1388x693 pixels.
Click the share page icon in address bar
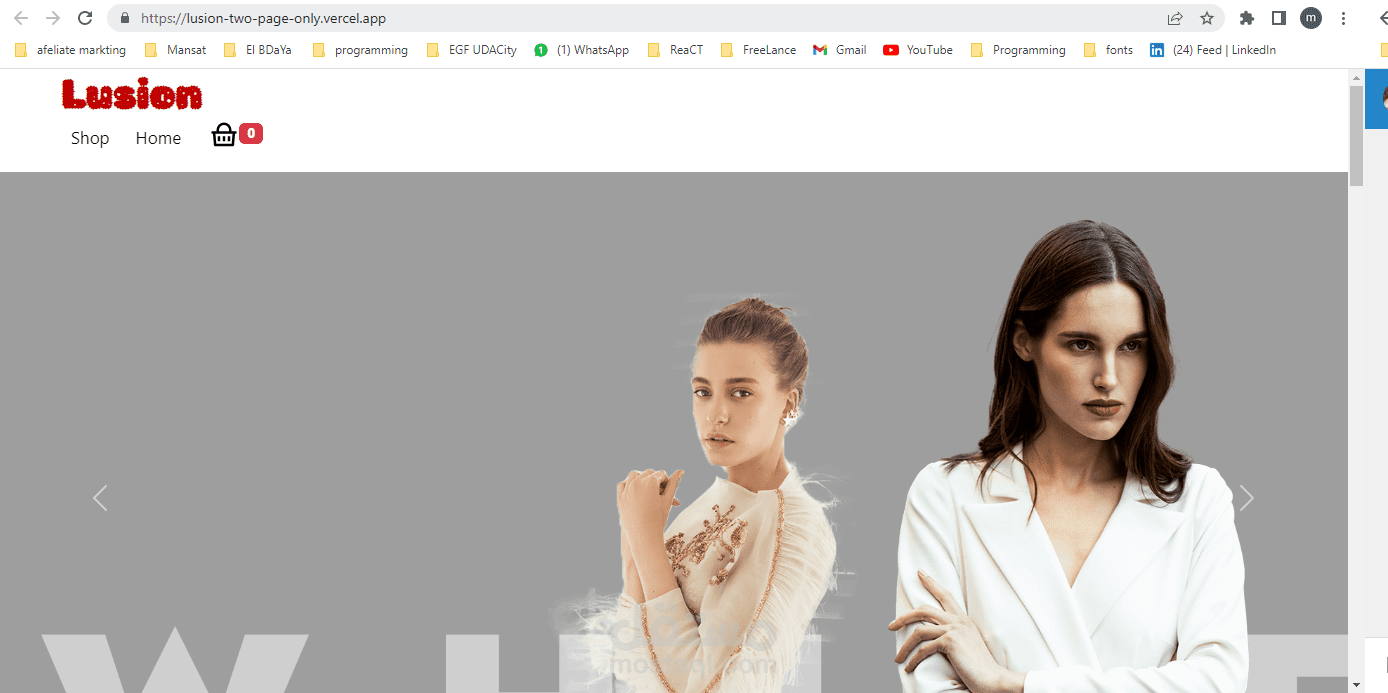point(1175,18)
